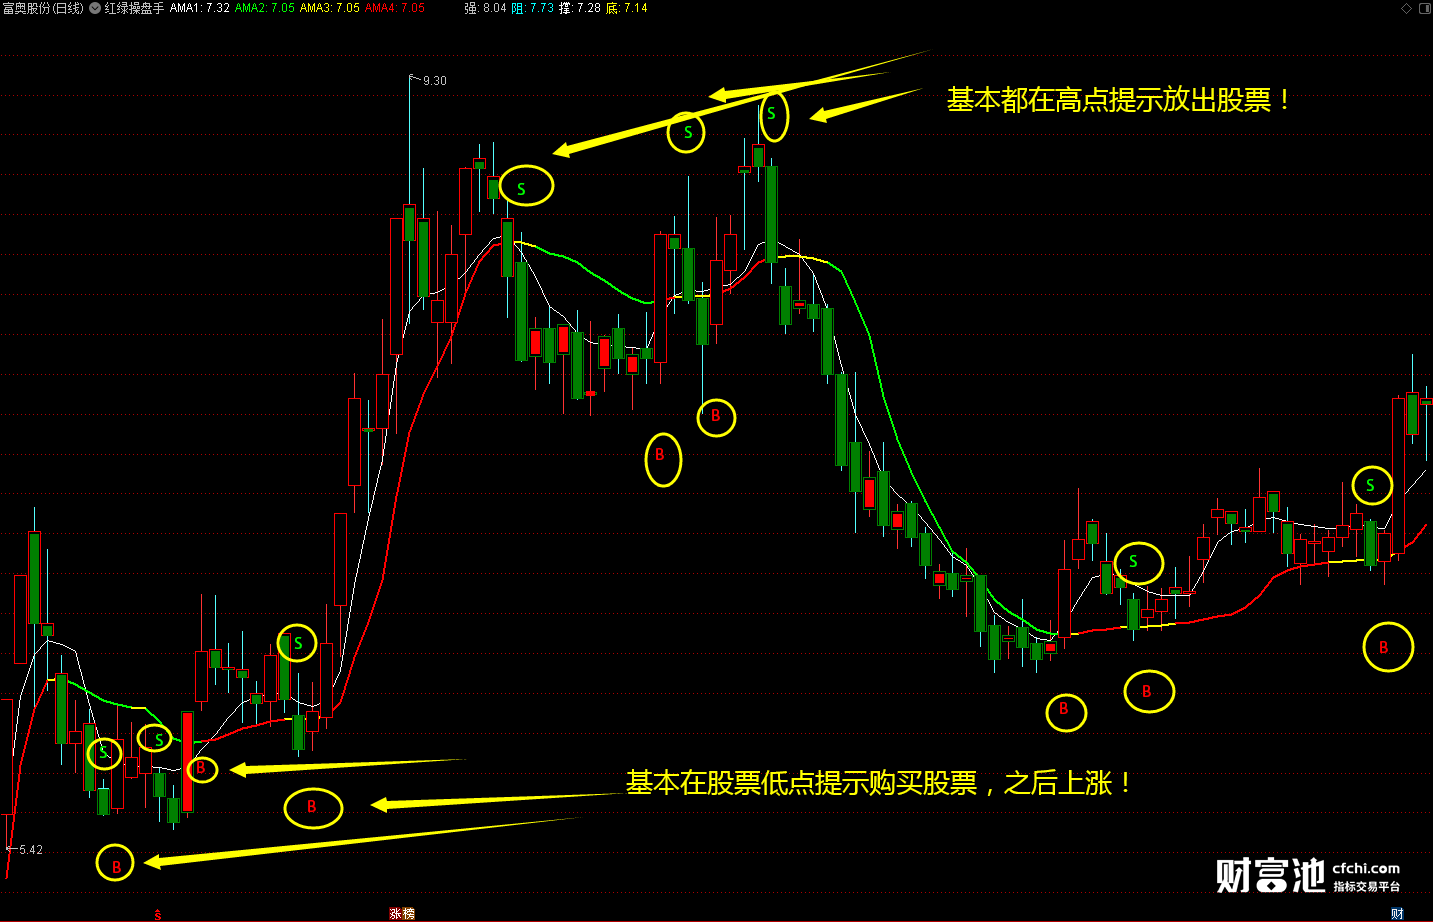
Task: Click the red AMA4: 7.05 value
Action: pyautogui.click(x=395, y=8)
